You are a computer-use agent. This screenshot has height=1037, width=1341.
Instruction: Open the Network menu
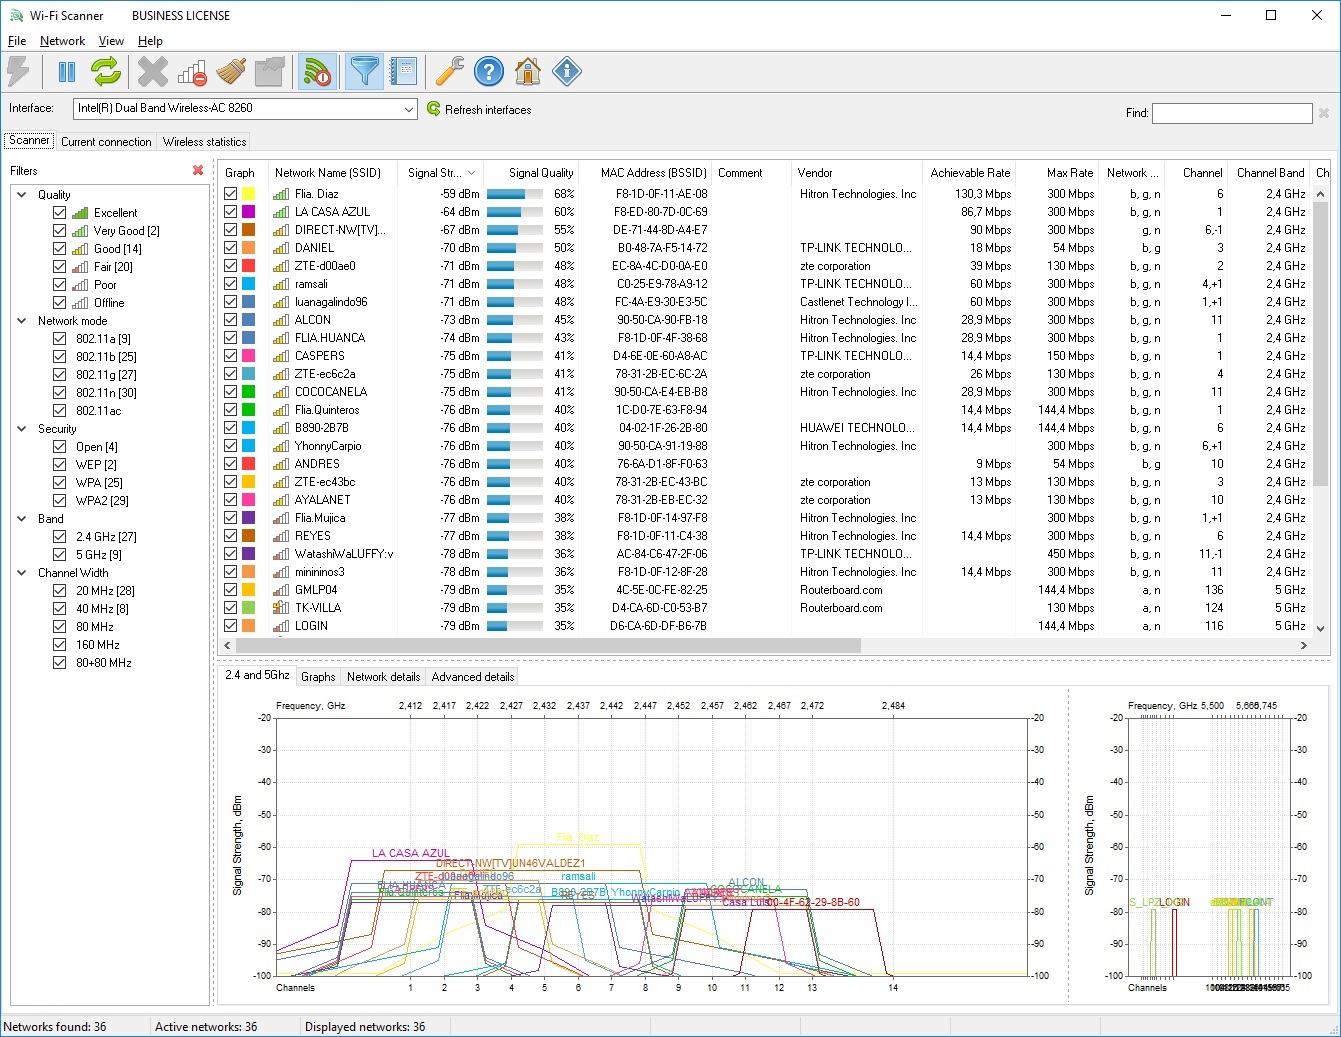coord(62,41)
